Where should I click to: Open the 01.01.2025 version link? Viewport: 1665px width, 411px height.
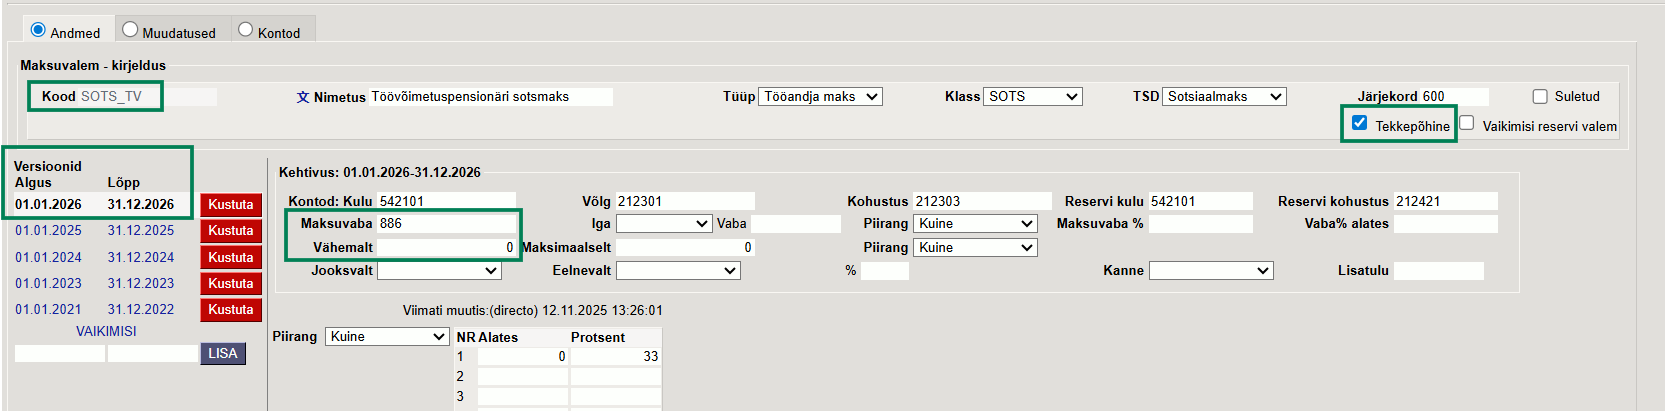pos(49,231)
